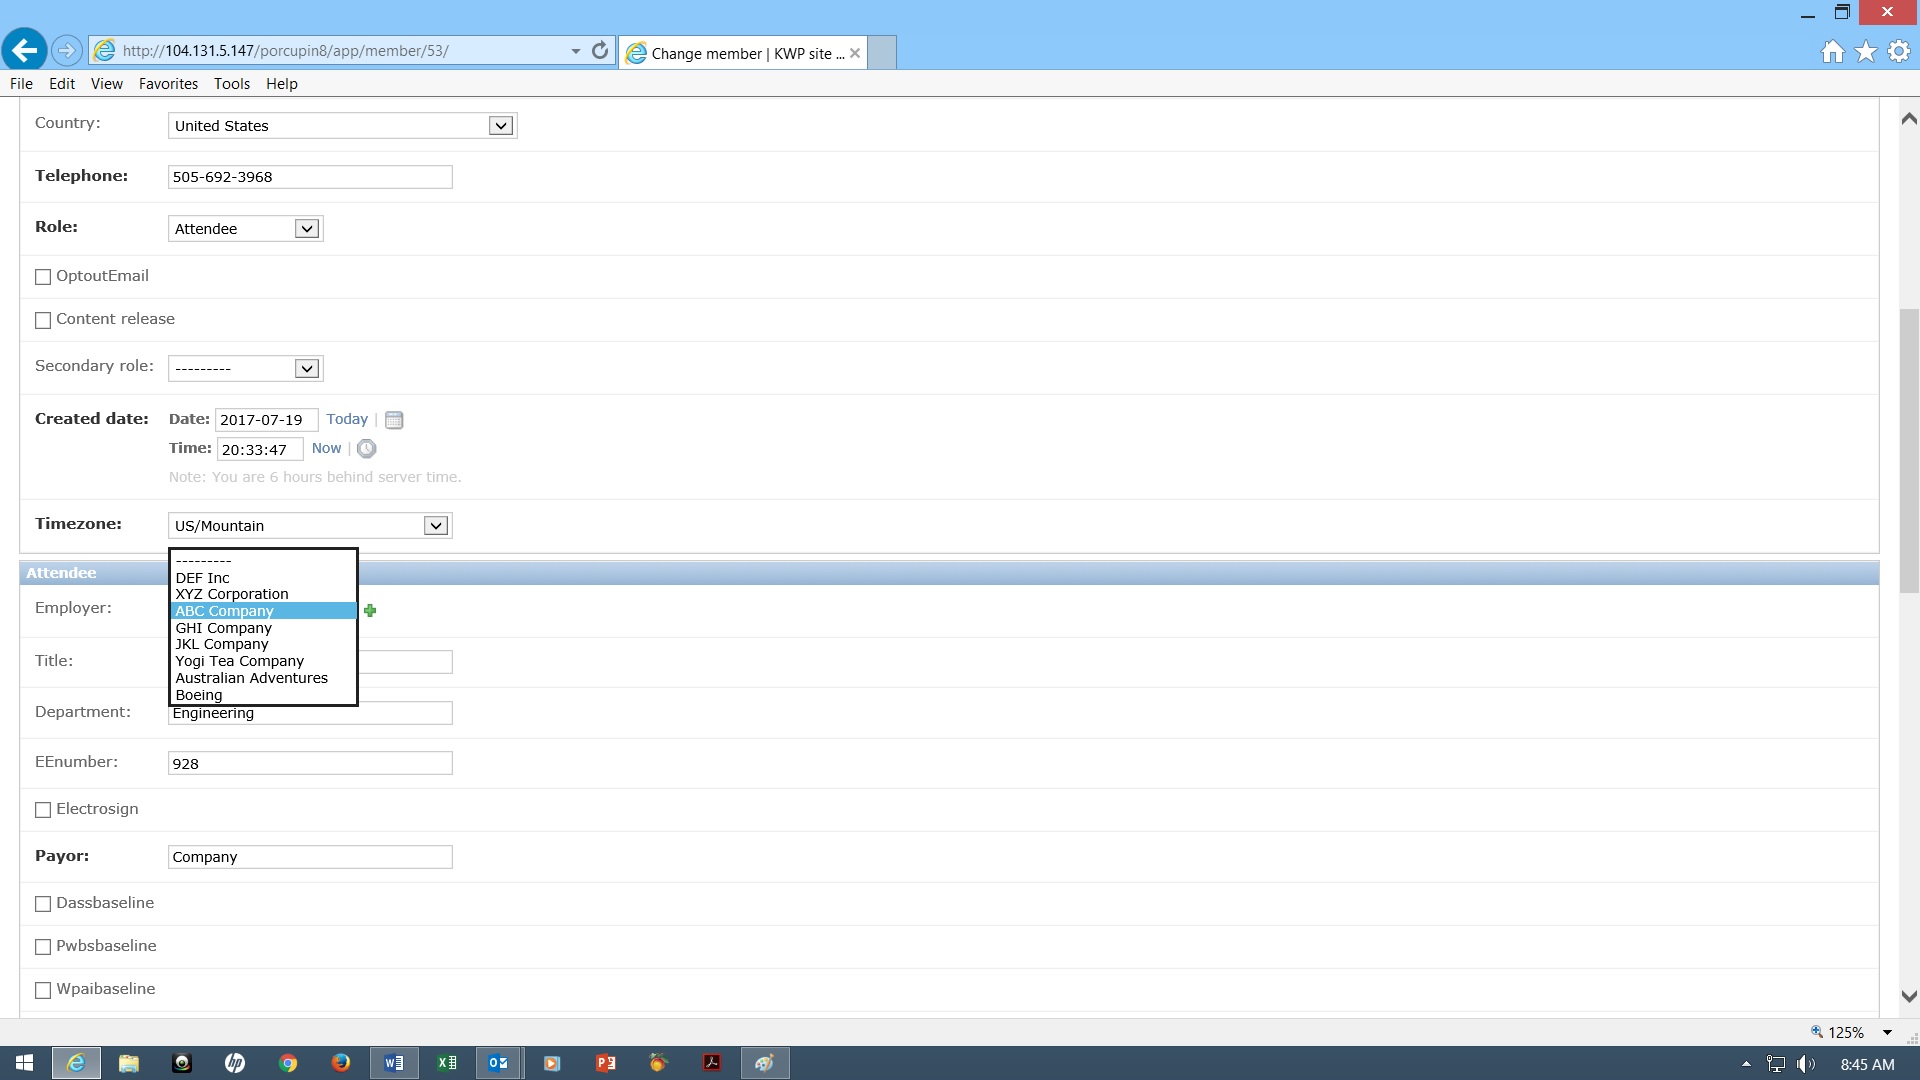Click Now link next to time field
This screenshot has height=1080, width=1920.
coord(324,448)
